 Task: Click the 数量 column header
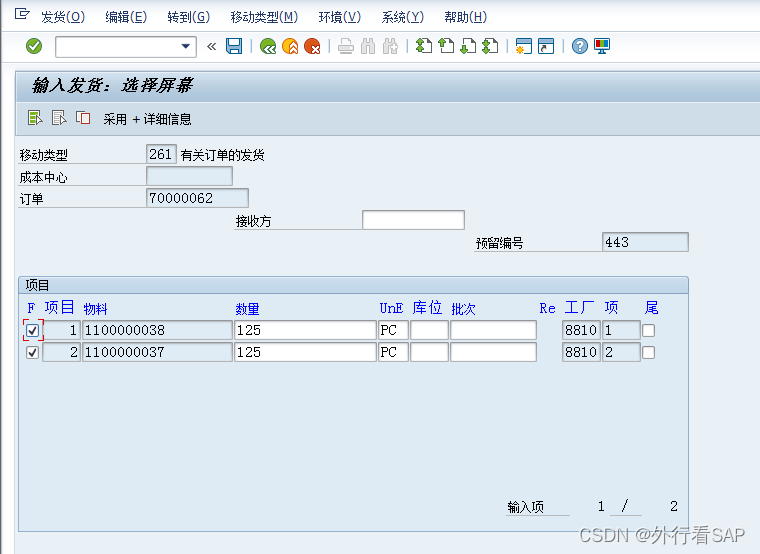[248, 309]
